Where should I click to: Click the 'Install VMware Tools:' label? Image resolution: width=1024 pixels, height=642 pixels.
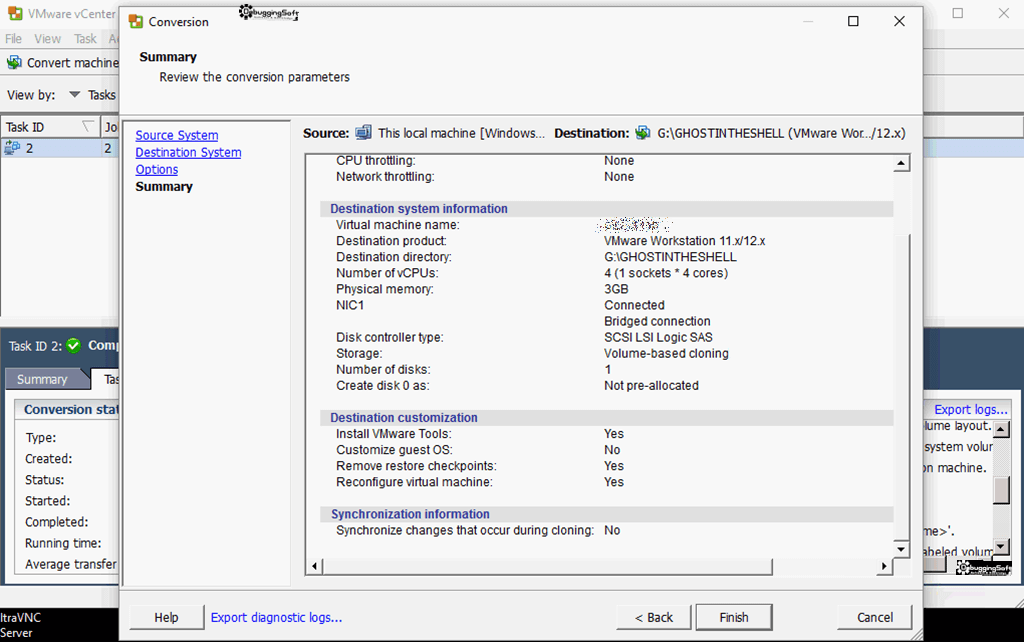(x=394, y=434)
